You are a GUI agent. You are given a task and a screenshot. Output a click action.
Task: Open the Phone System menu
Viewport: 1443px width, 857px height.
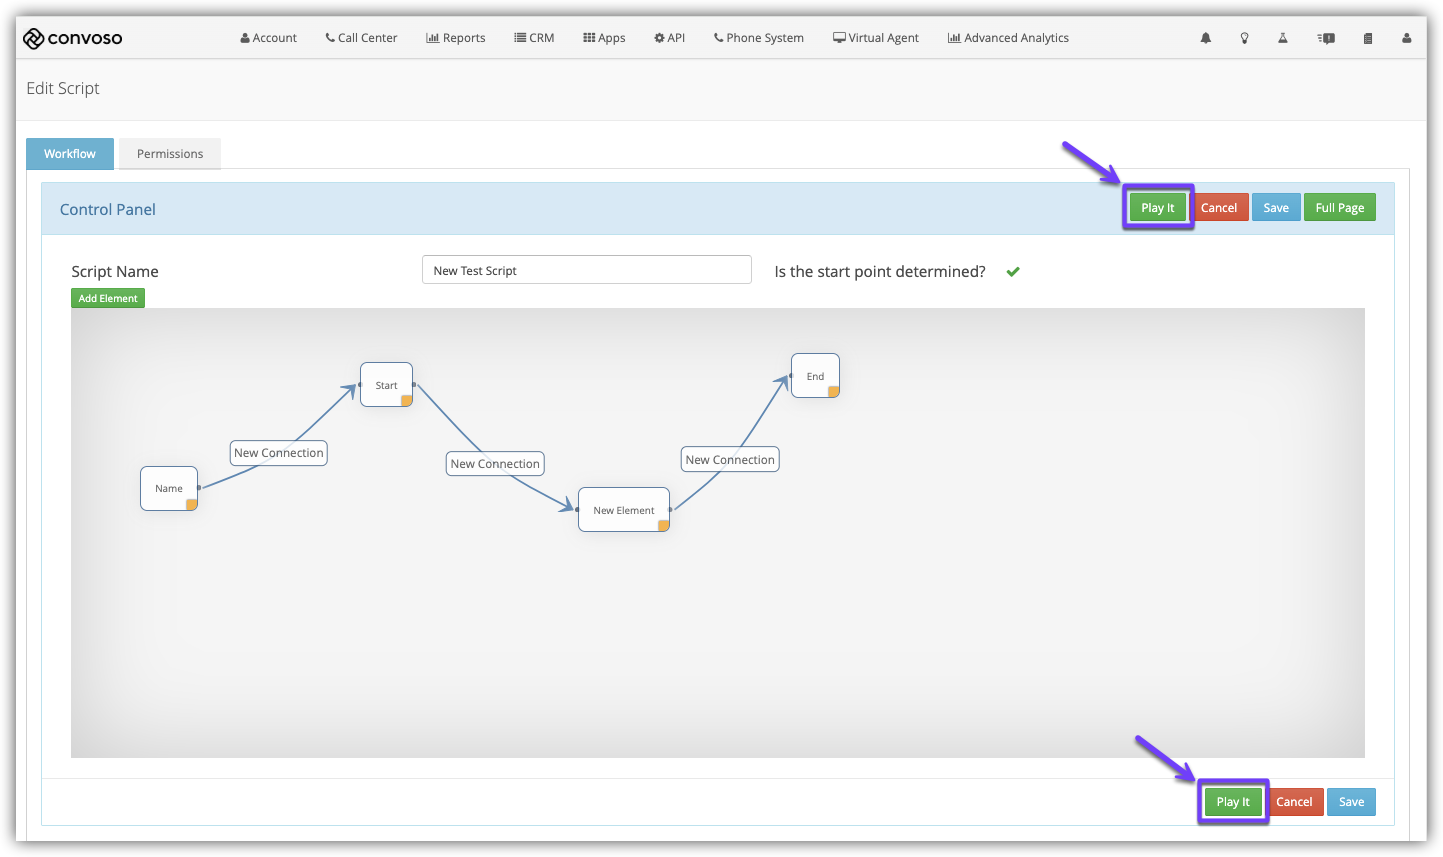758,38
